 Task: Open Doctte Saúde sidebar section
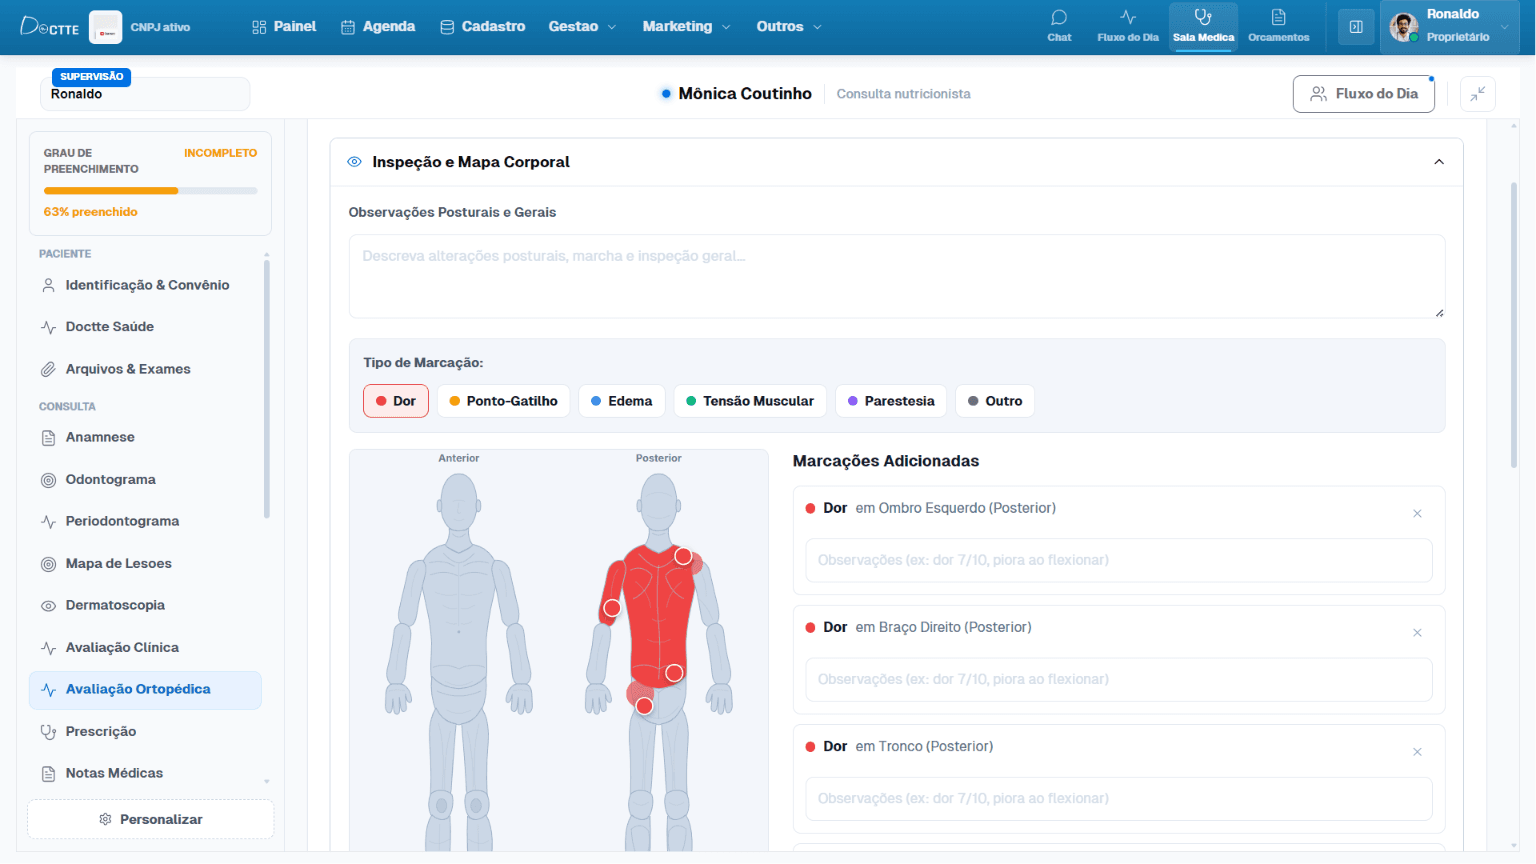[145, 327]
